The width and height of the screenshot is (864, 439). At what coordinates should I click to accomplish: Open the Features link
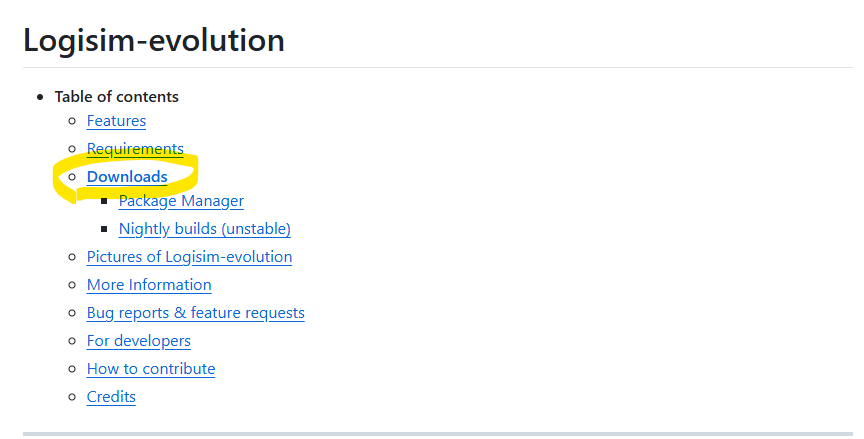(116, 121)
